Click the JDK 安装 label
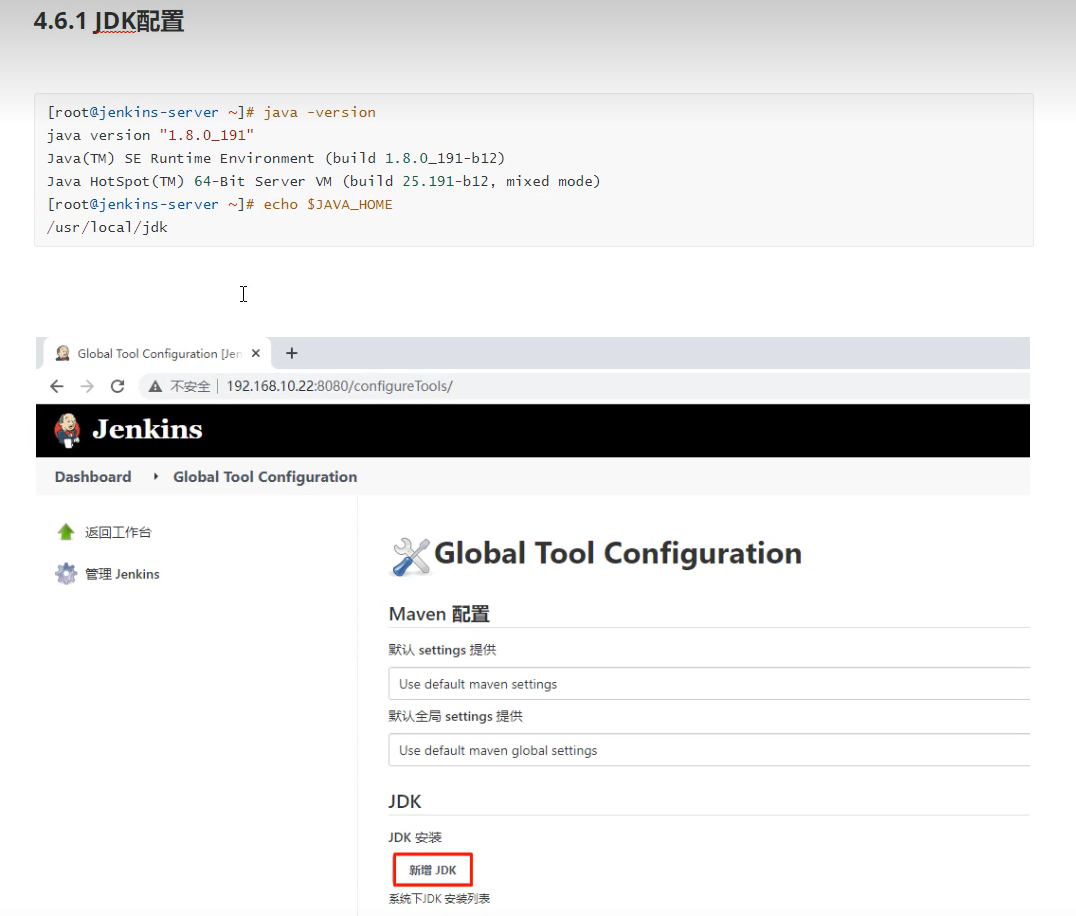Image resolution: width=1076 pixels, height=916 pixels. [415, 837]
